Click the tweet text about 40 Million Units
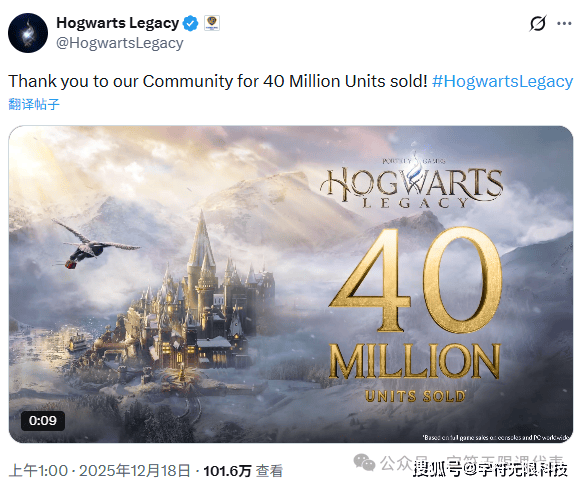Screen dimensions: 582x486 pos(218,81)
